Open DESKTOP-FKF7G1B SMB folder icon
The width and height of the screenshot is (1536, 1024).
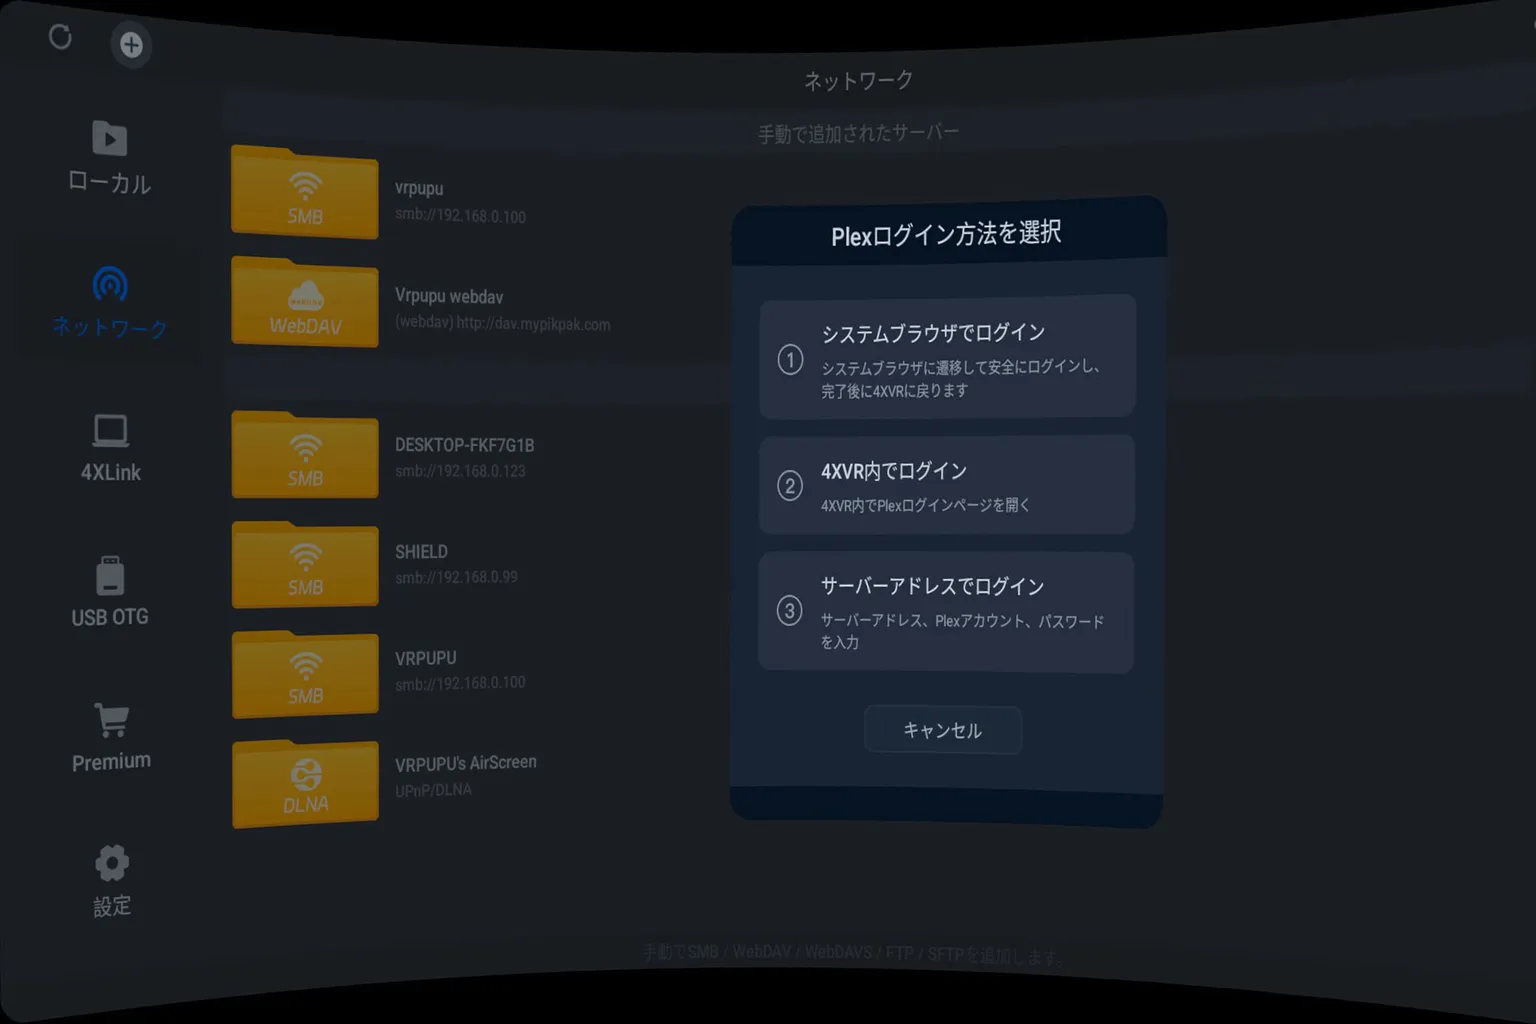tap(305, 455)
